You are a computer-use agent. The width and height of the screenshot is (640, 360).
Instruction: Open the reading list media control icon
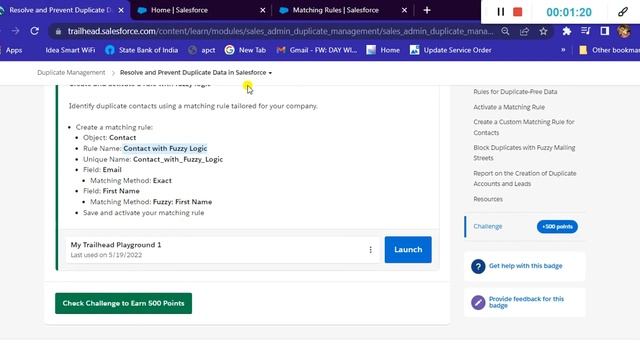coord(585,31)
